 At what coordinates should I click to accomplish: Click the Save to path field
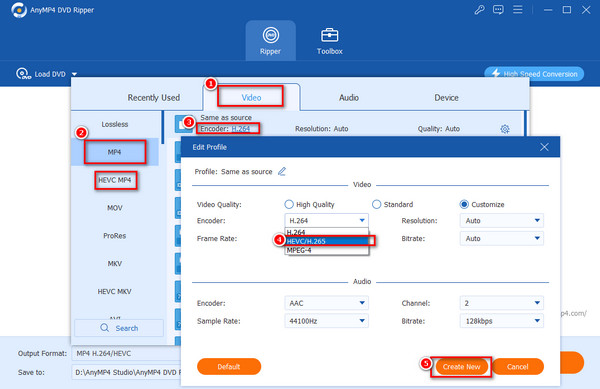[x=126, y=373]
